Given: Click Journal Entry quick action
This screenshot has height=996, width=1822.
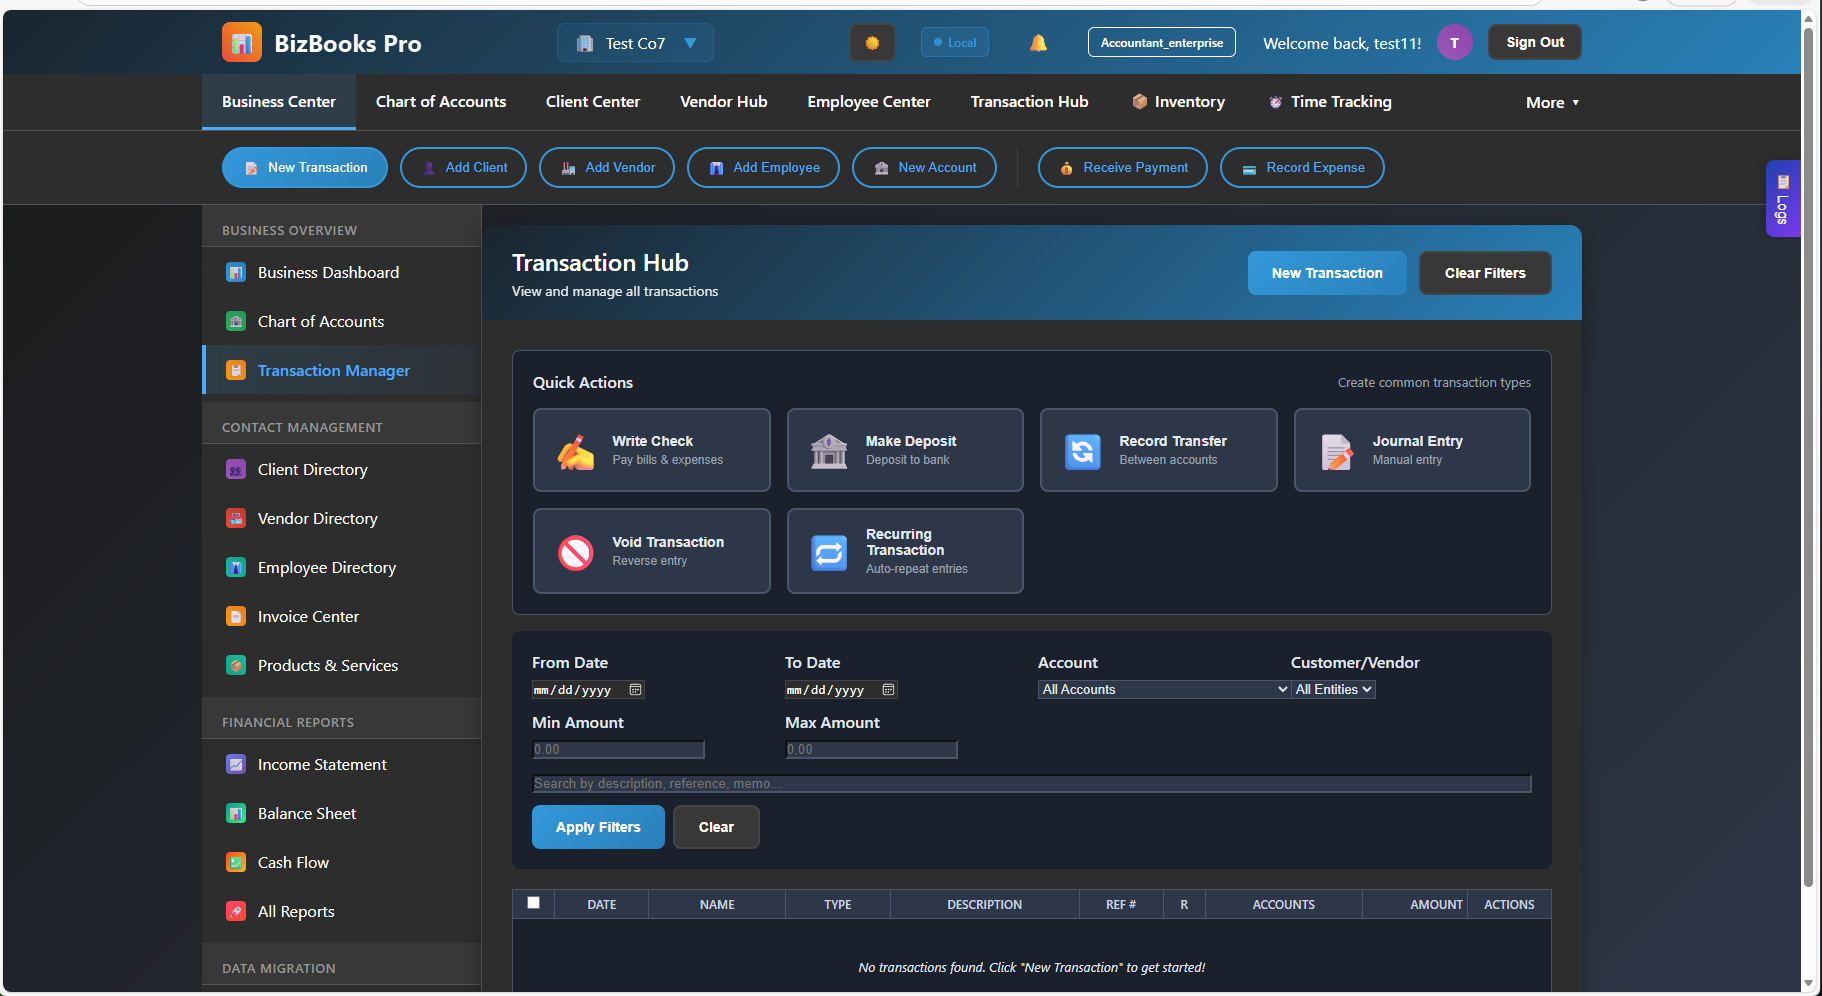Looking at the screenshot, I should click(1412, 450).
